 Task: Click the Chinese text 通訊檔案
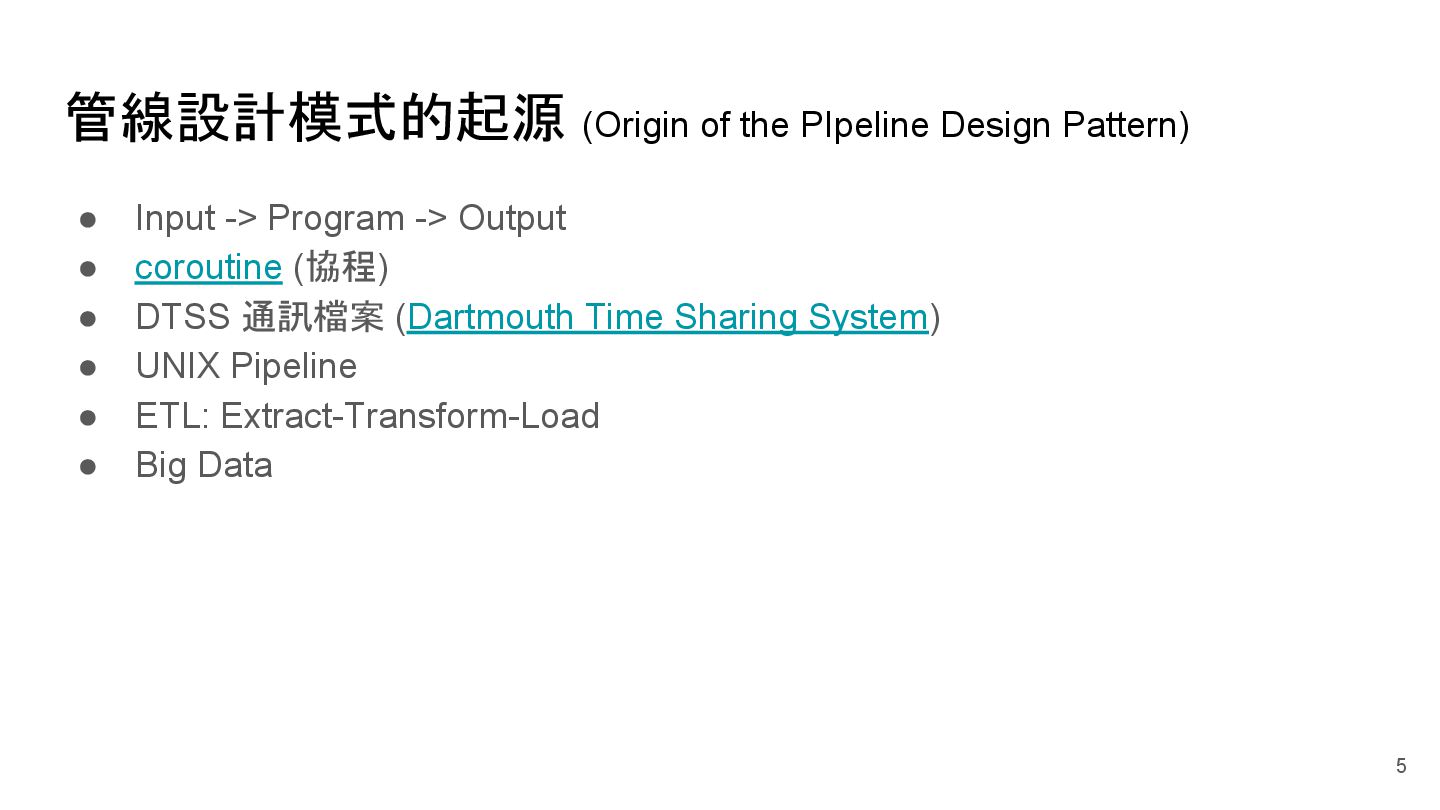coord(313,317)
